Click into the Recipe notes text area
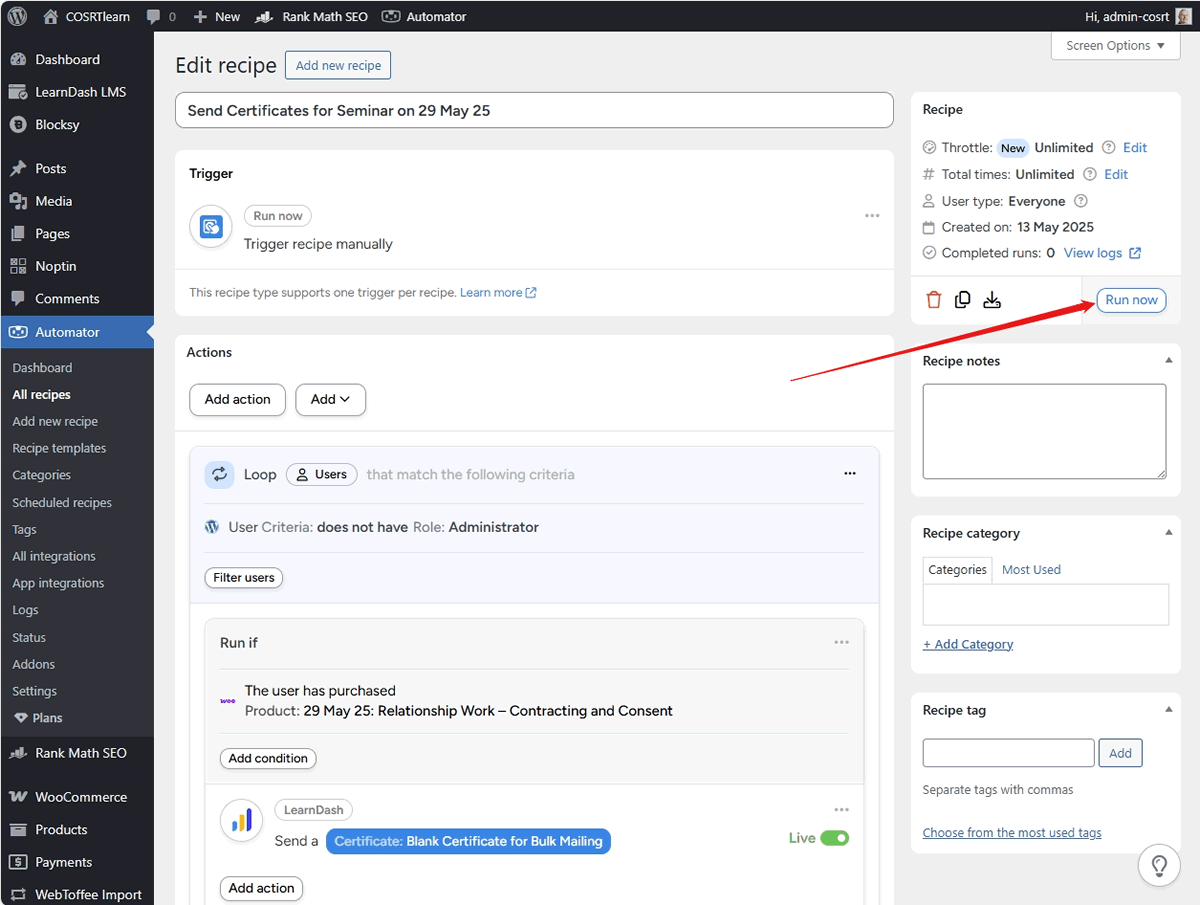Image resolution: width=1200 pixels, height=905 pixels. pyautogui.click(x=1044, y=432)
